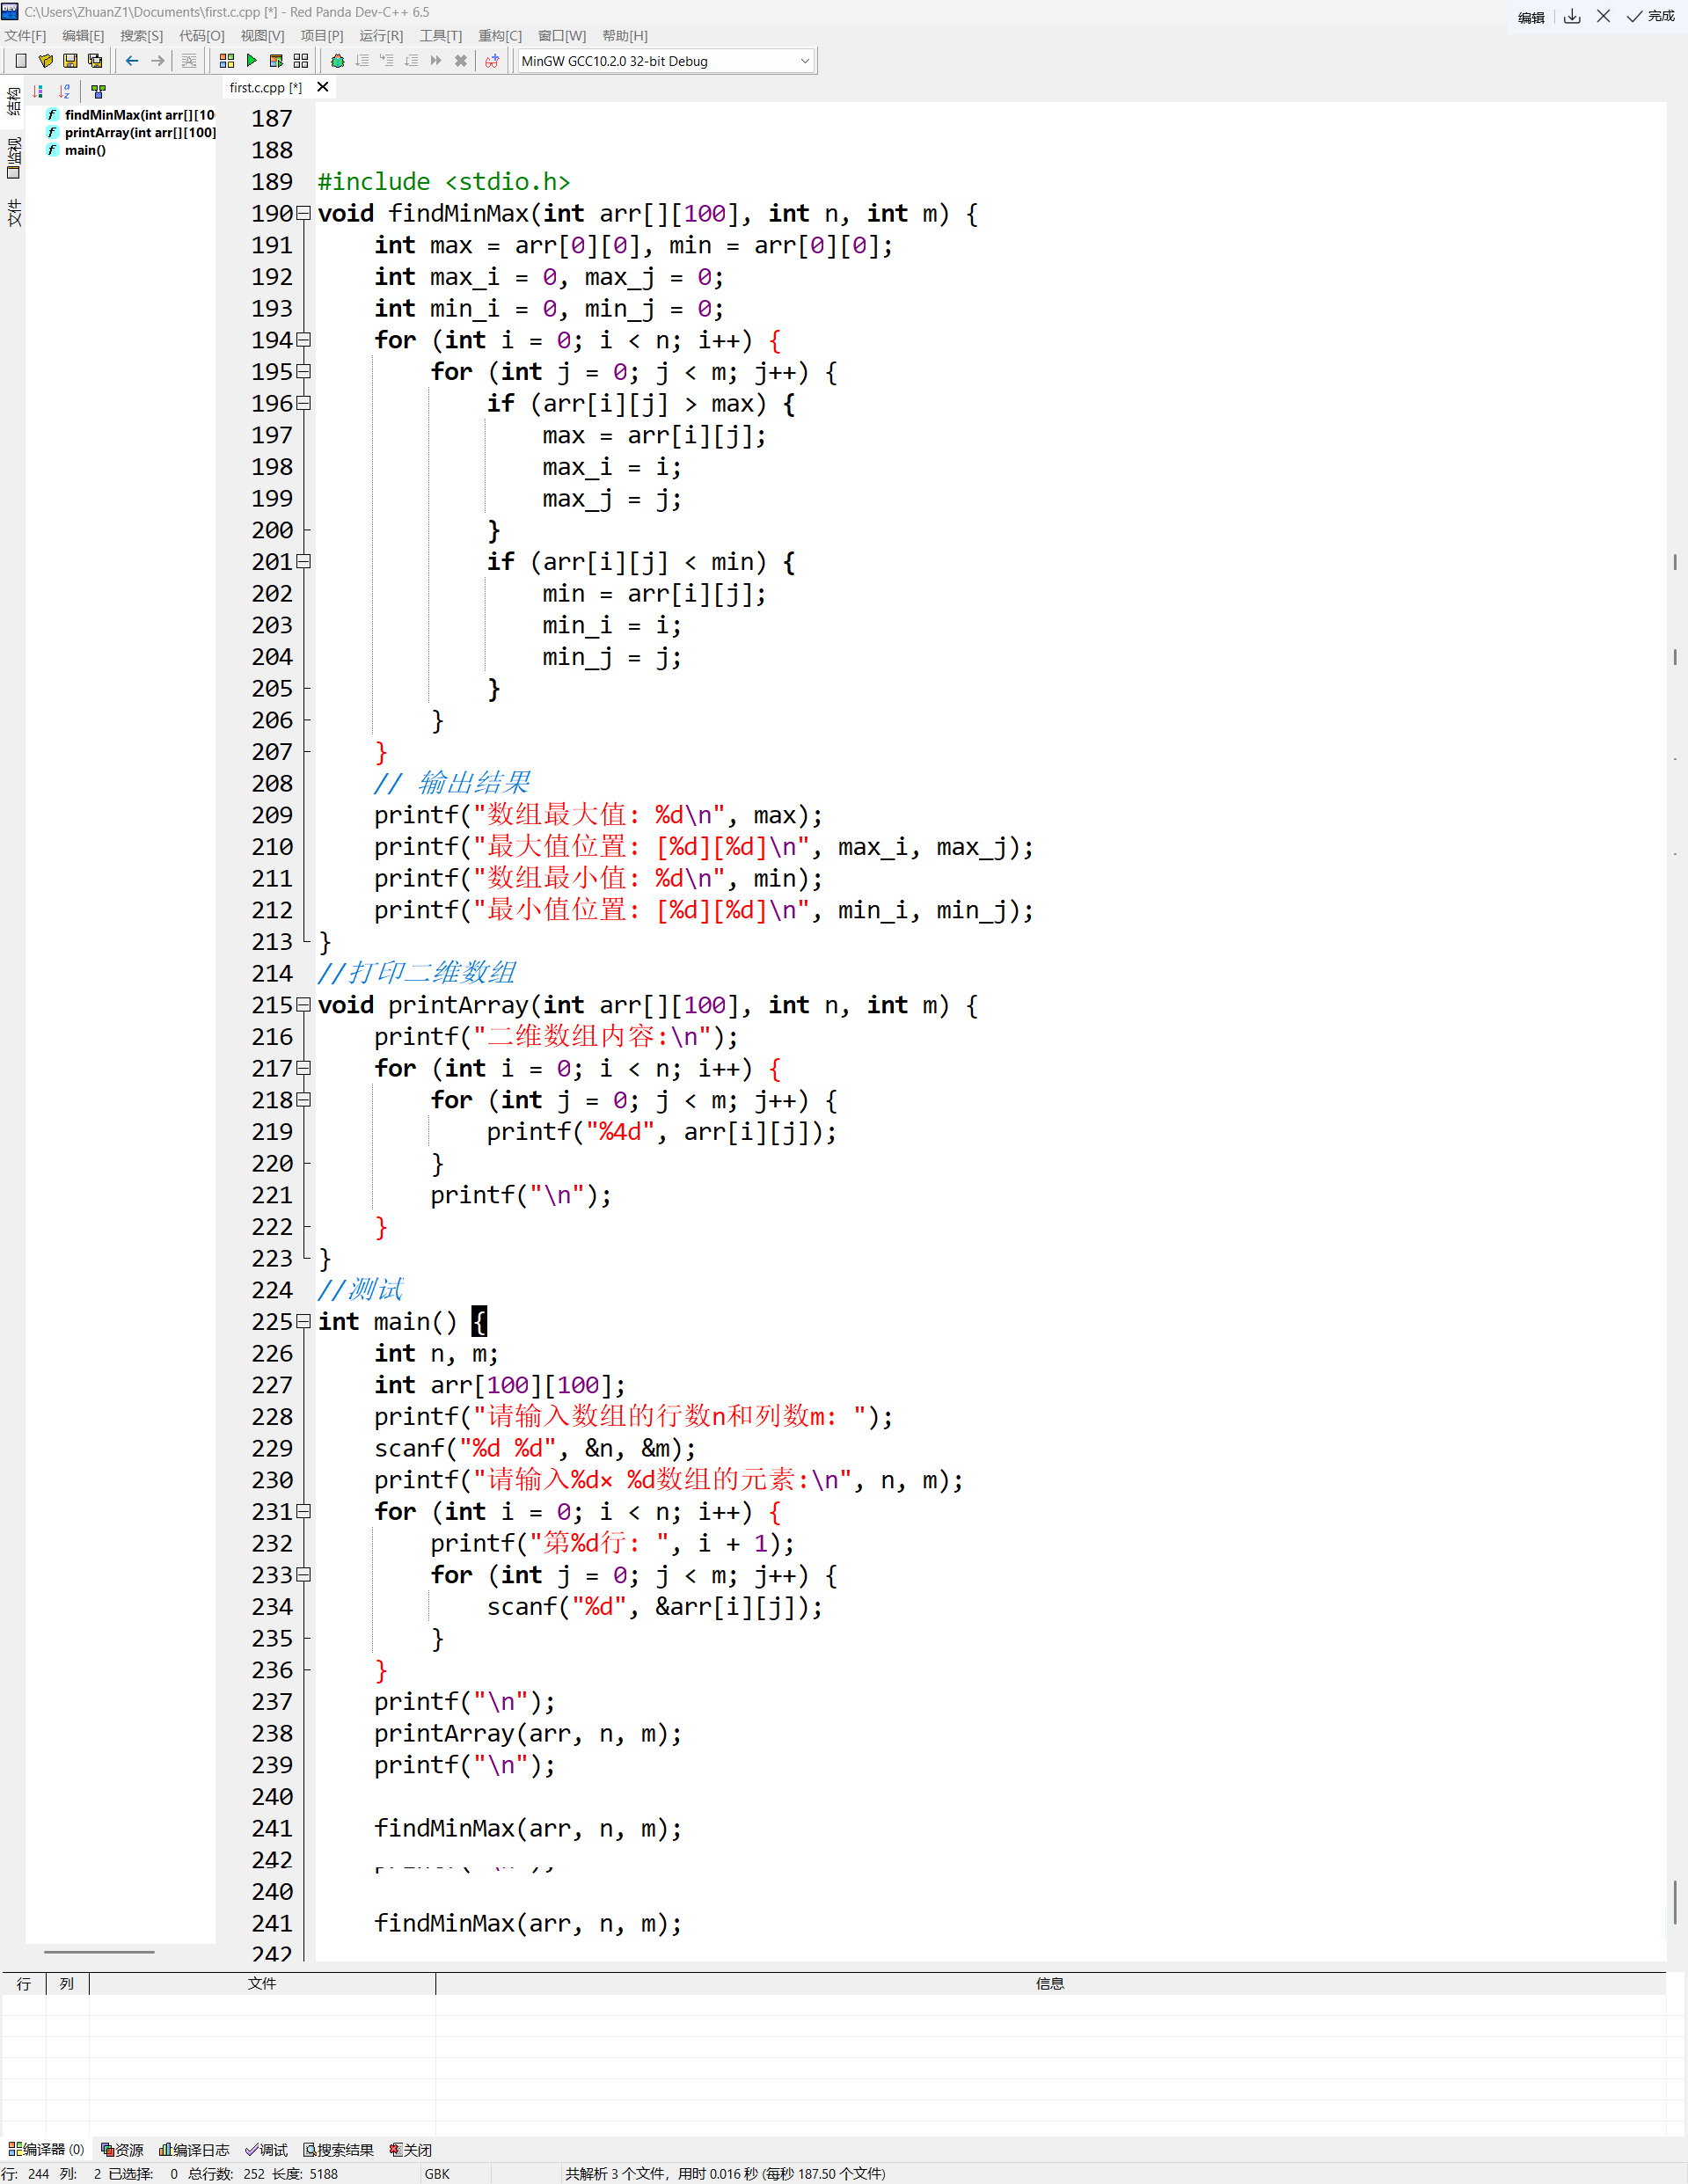The height and width of the screenshot is (2184, 1688).
Task: Click the Step Out debug icon
Action: click(412, 61)
